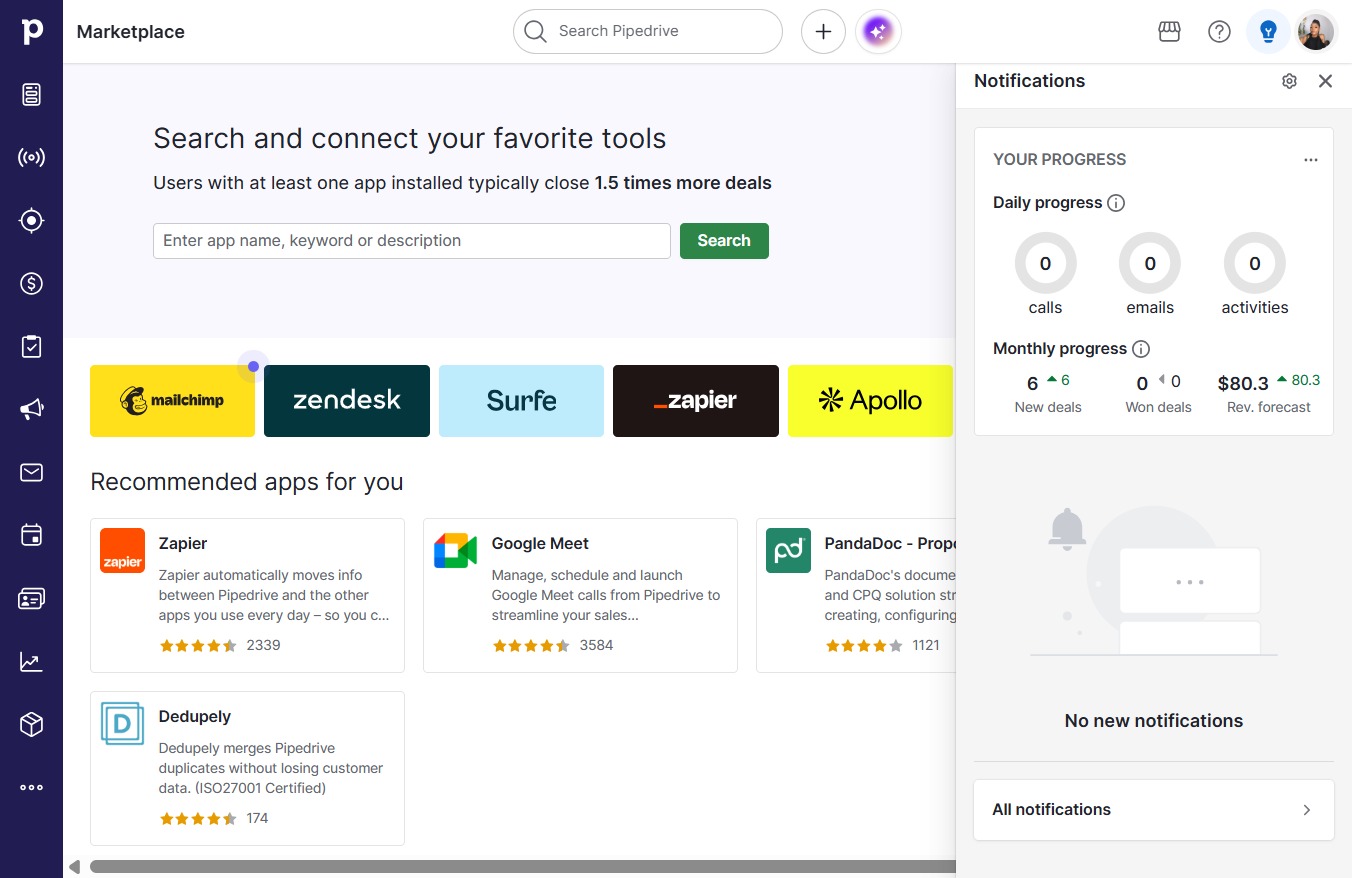1352x878 pixels.
Task: Open the Pipedrive logo home
Action: click(32, 32)
